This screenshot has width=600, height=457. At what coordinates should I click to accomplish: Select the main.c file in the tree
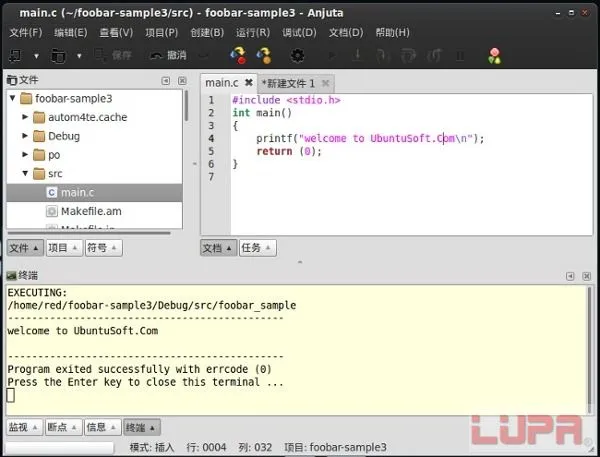point(95,193)
